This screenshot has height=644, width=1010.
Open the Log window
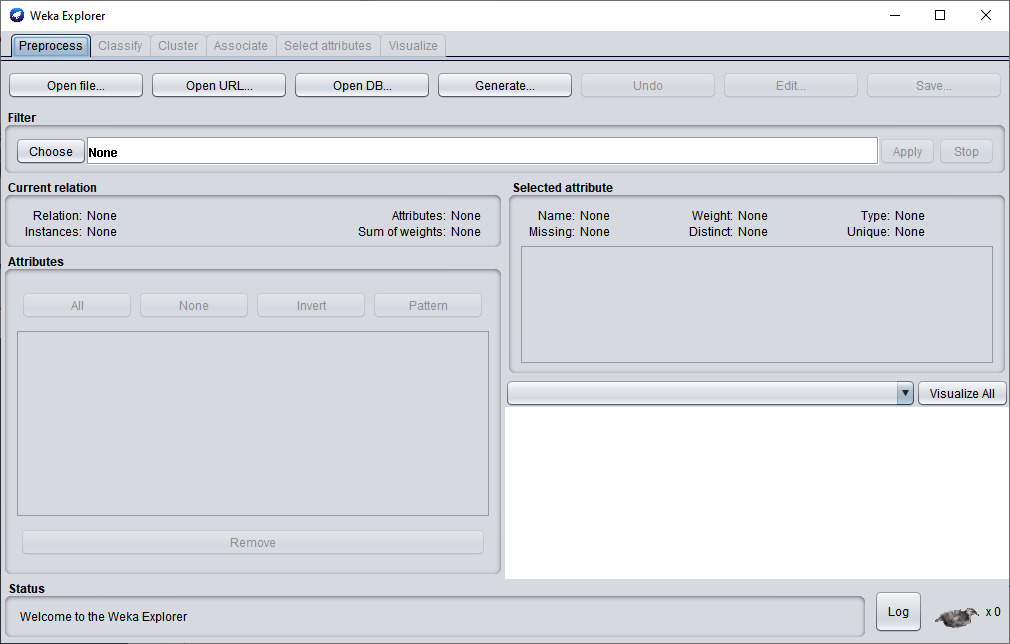click(898, 612)
